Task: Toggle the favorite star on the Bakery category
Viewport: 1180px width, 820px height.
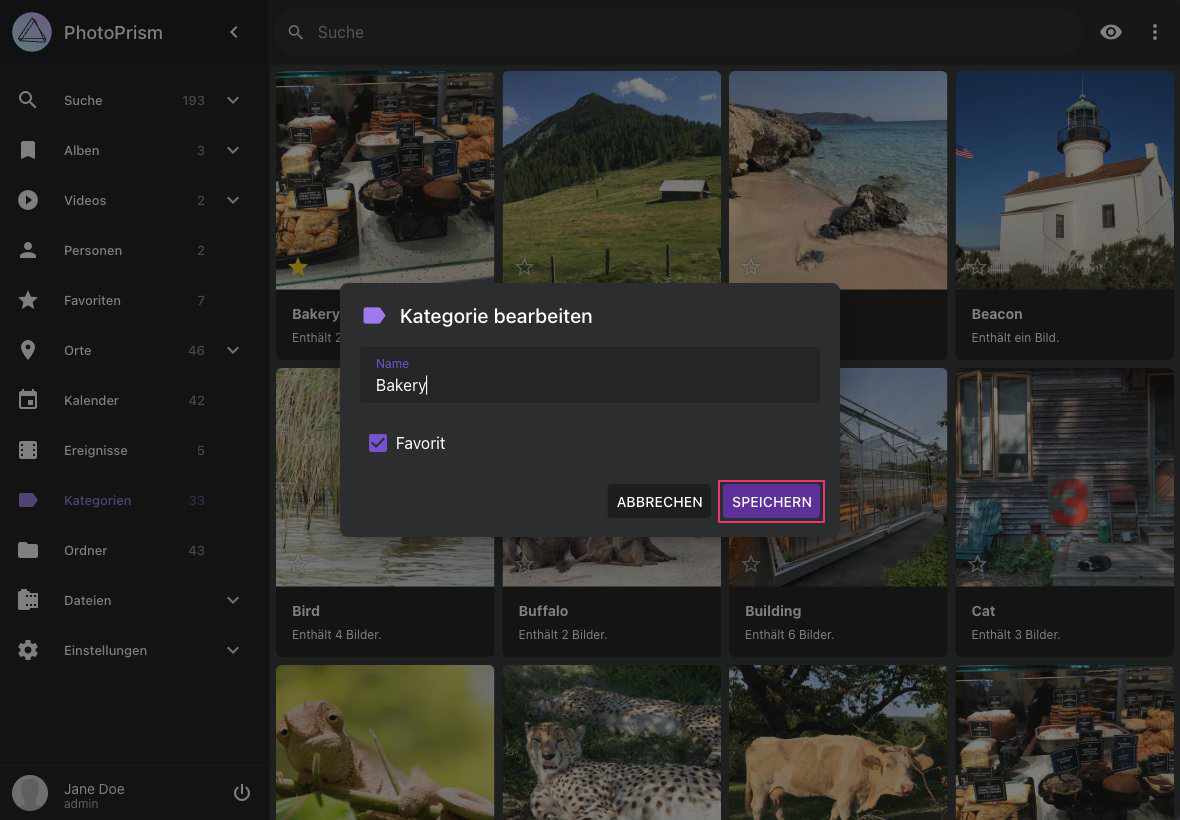Action: 298,266
